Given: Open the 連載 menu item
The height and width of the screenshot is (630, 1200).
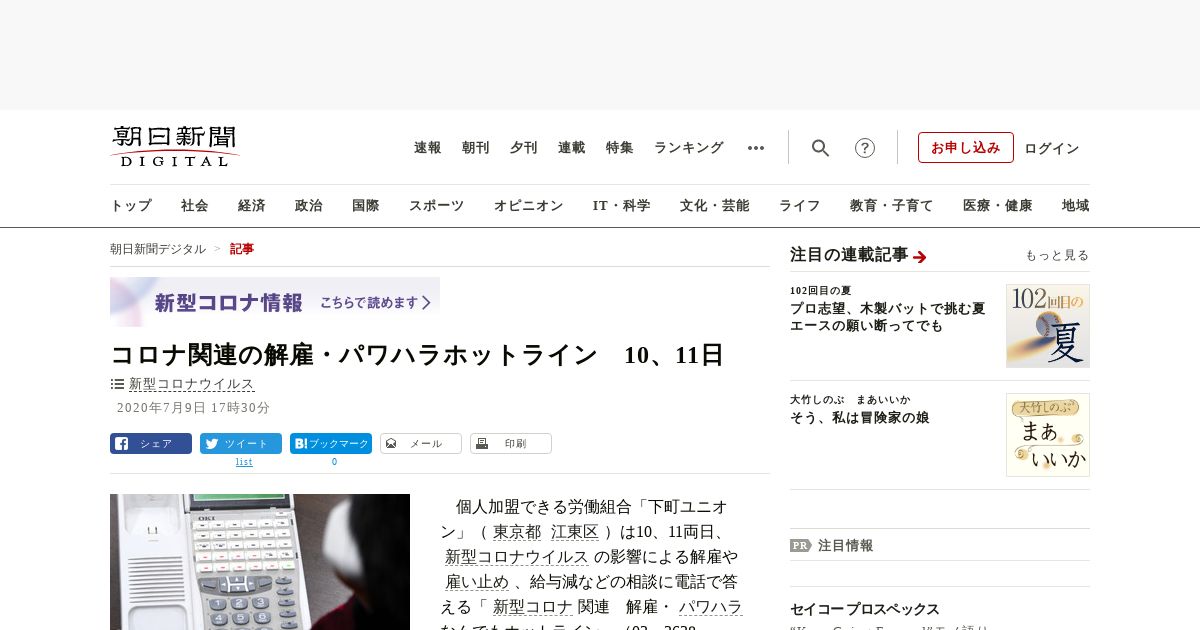Looking at the screenshot, I should [572, 148].
